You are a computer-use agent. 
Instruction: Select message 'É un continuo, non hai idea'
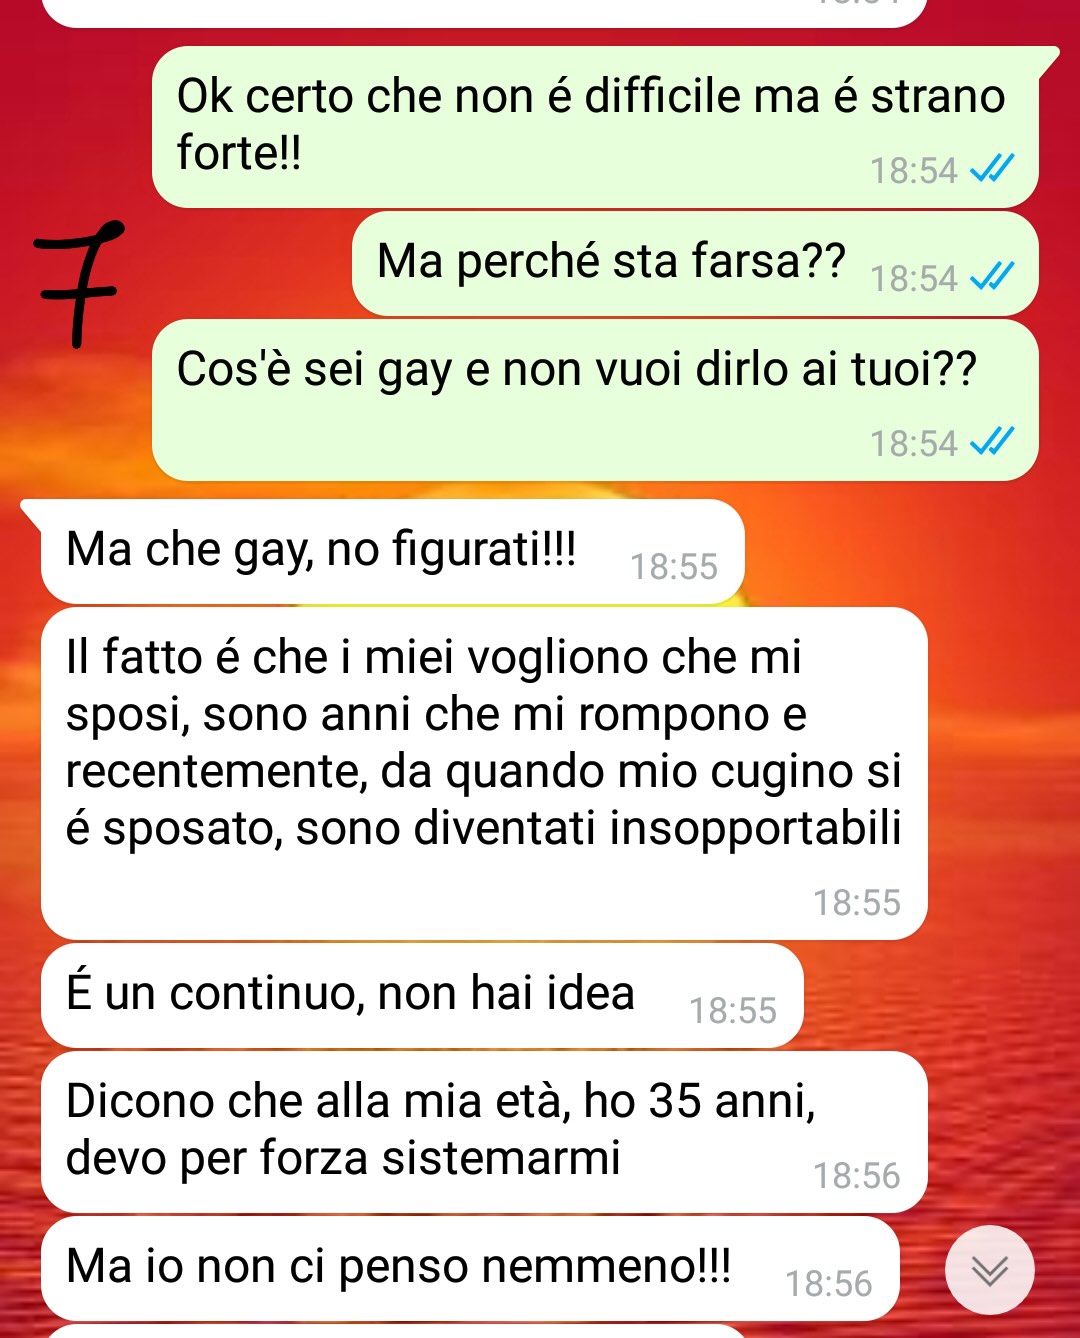click(x=422, y=996)
